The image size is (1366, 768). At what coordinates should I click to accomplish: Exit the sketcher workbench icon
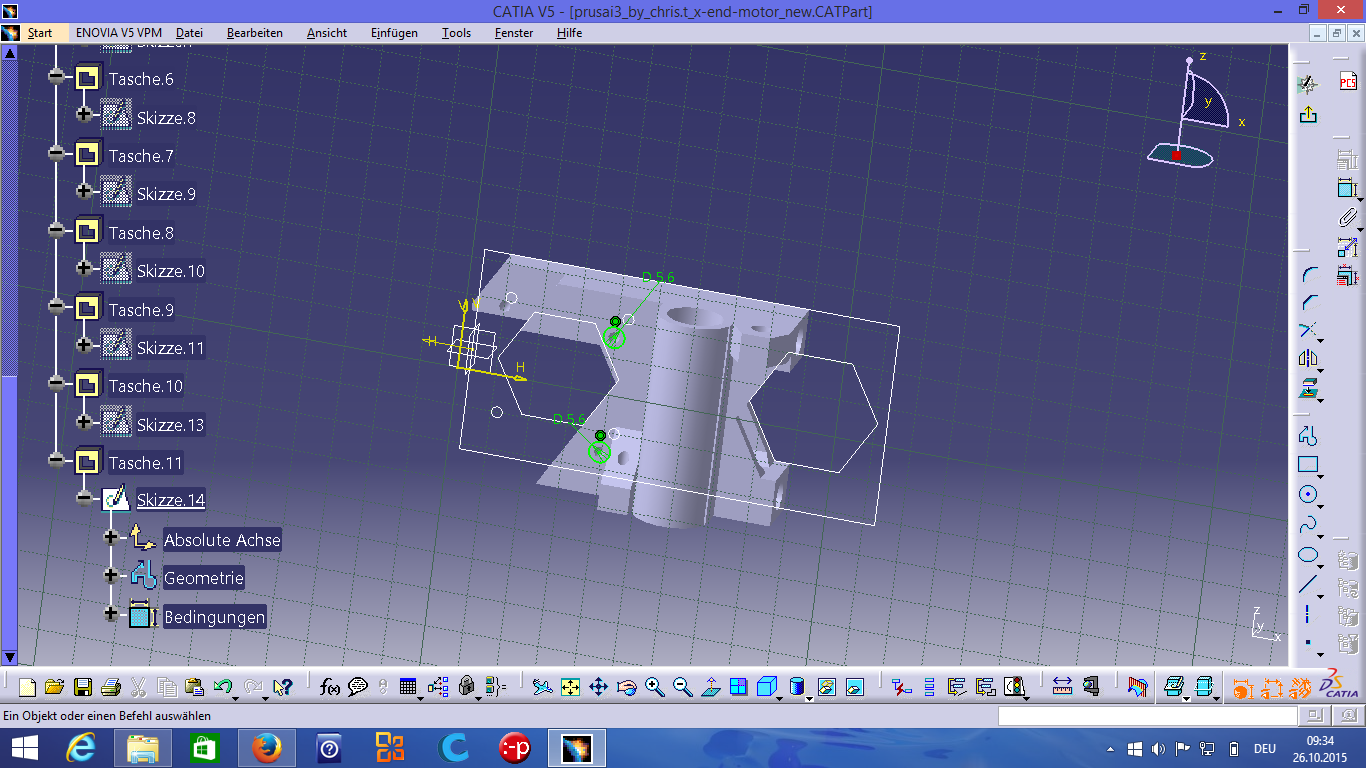(1308, 115)
